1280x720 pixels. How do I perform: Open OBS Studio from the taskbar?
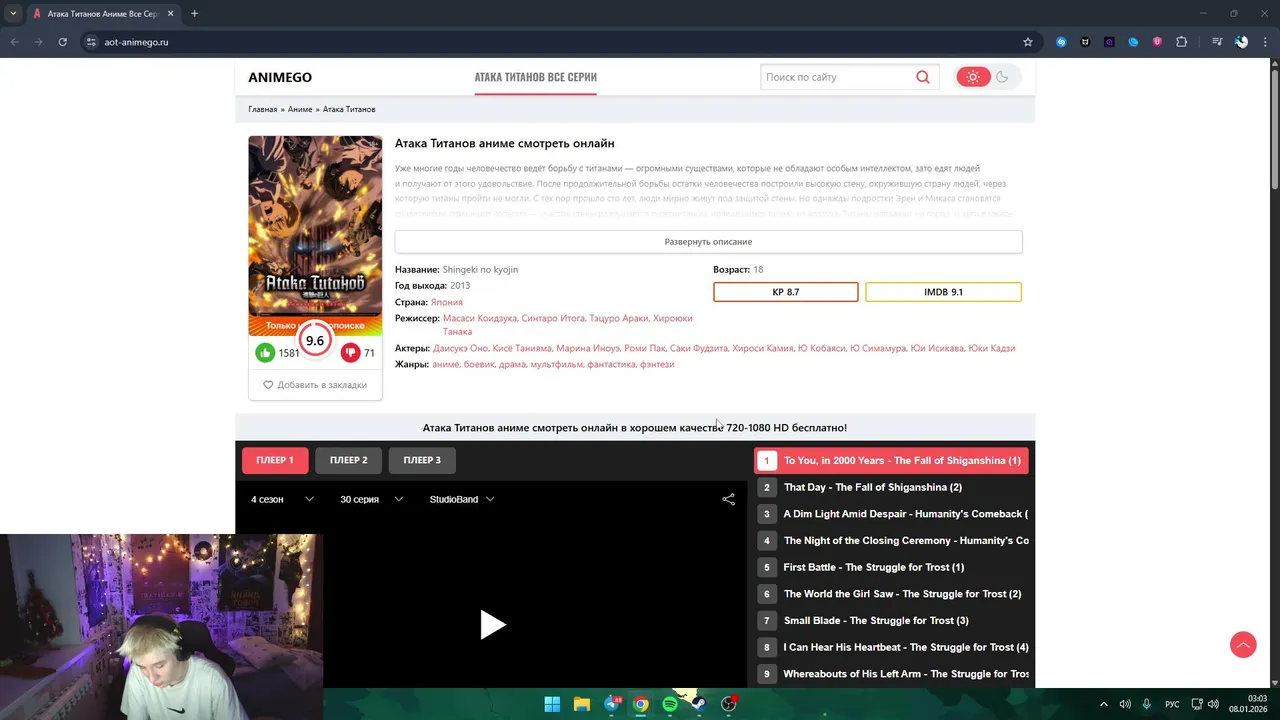coord(729,704)
